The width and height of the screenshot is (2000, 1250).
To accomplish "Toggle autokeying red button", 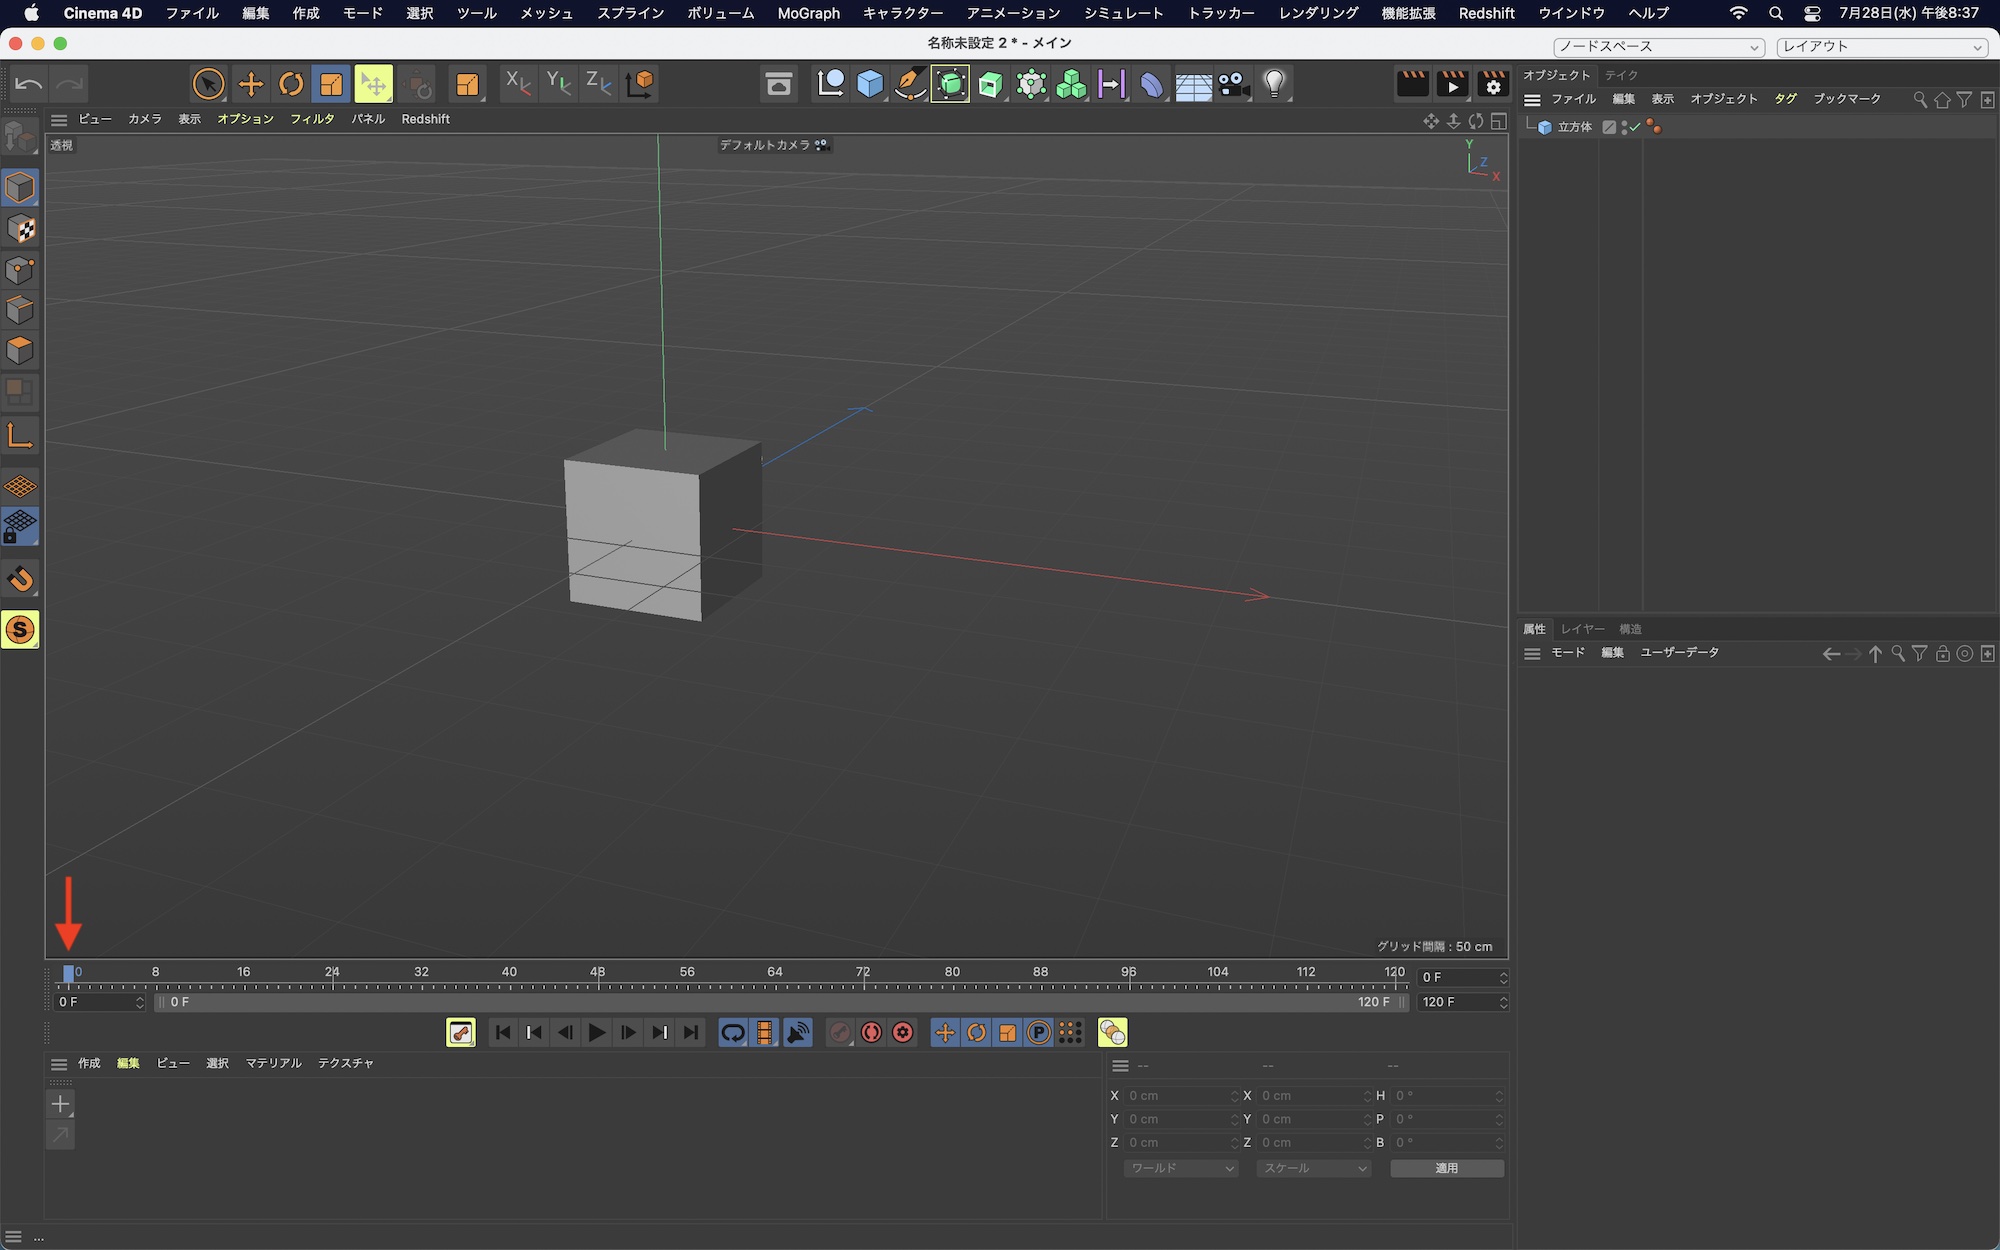I will (x=871, y=1033).
